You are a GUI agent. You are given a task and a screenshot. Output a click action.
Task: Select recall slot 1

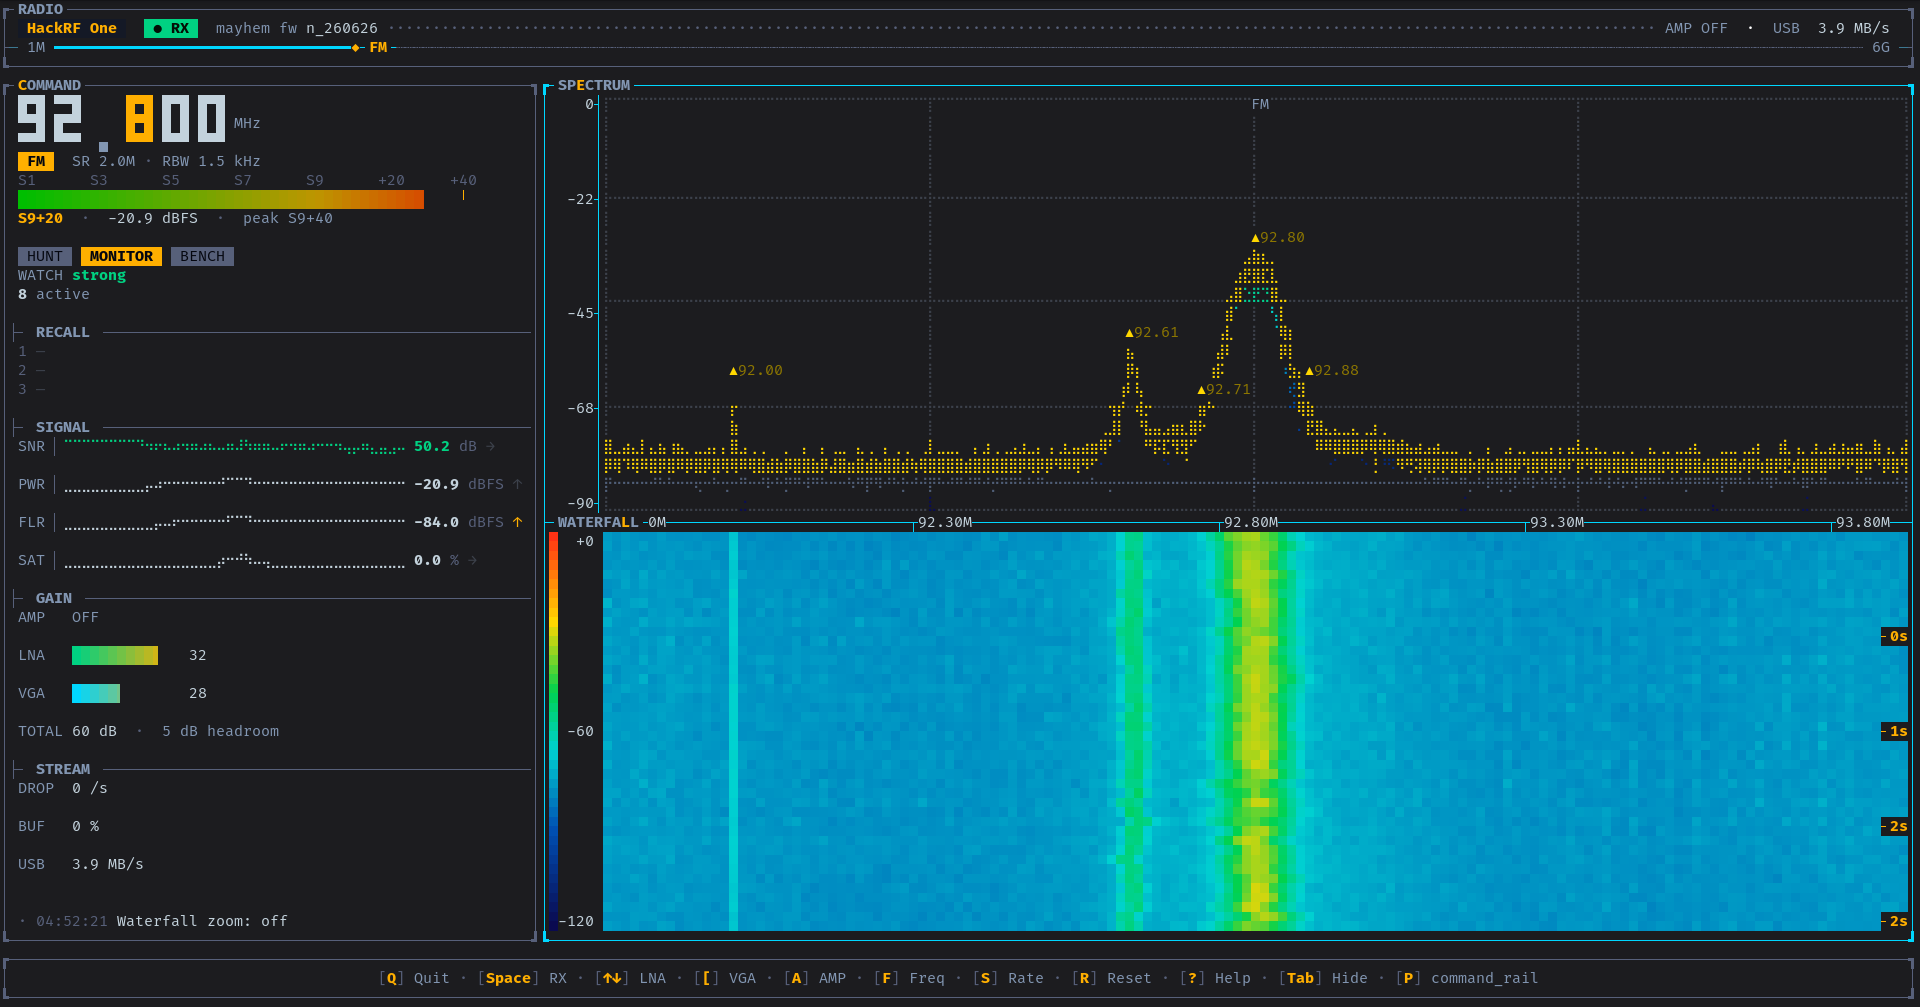click(32, 351)
